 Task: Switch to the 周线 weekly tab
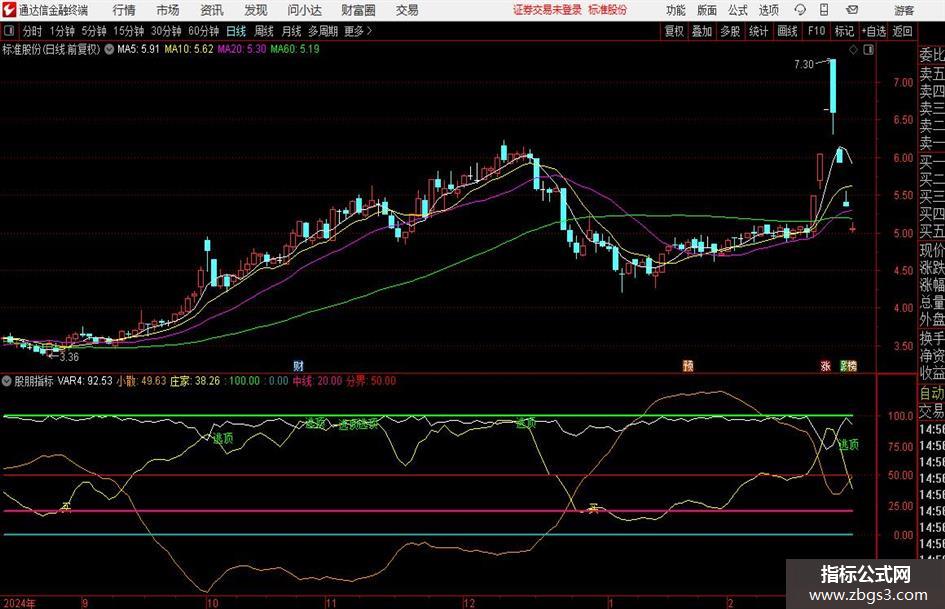point(264,31)
